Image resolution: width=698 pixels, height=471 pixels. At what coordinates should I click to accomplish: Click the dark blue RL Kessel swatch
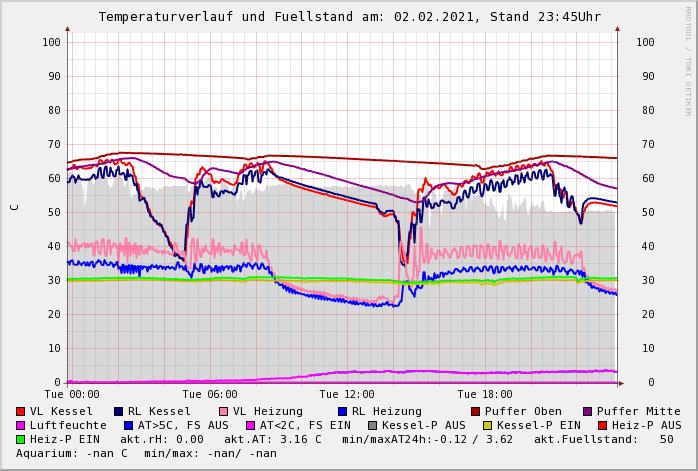click(119, 411)
